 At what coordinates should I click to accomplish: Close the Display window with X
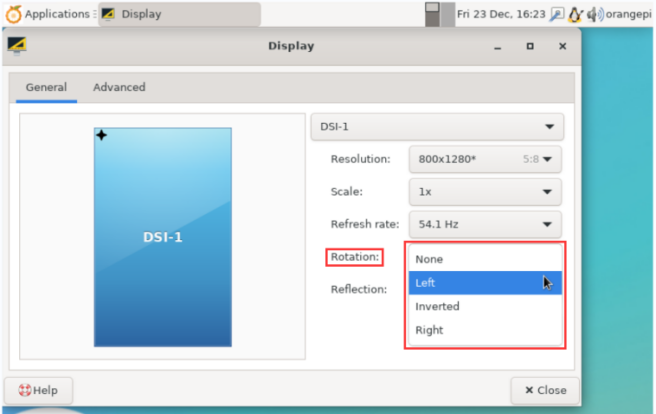(563, 46)
